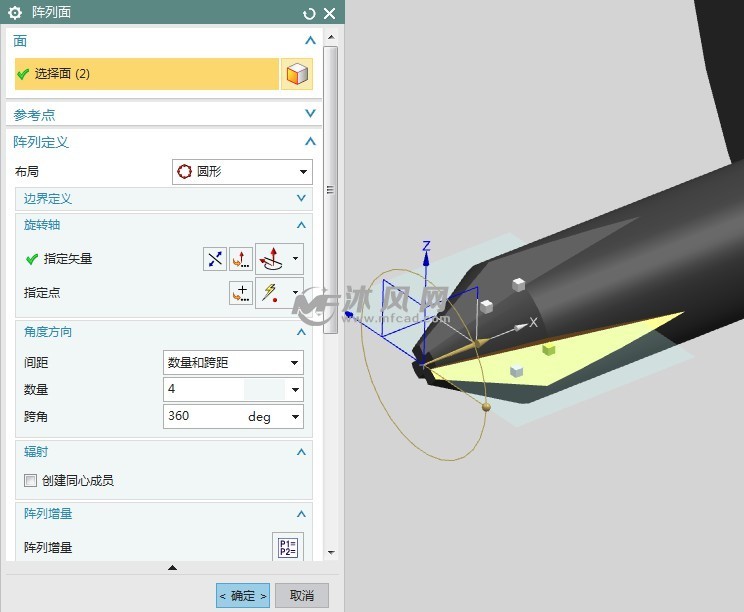Click the lower white cube handle on the dark body
Screen dimensions: 744x612
[x=486, y=306]
